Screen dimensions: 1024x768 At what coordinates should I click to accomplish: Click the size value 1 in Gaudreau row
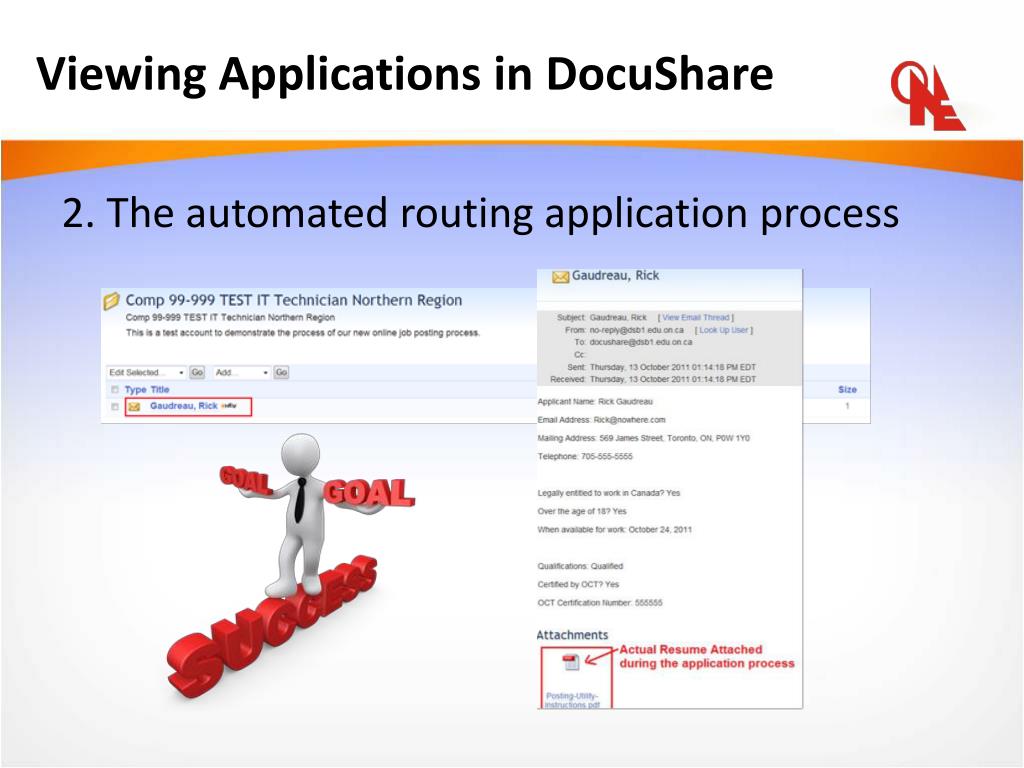click(847, 406)
